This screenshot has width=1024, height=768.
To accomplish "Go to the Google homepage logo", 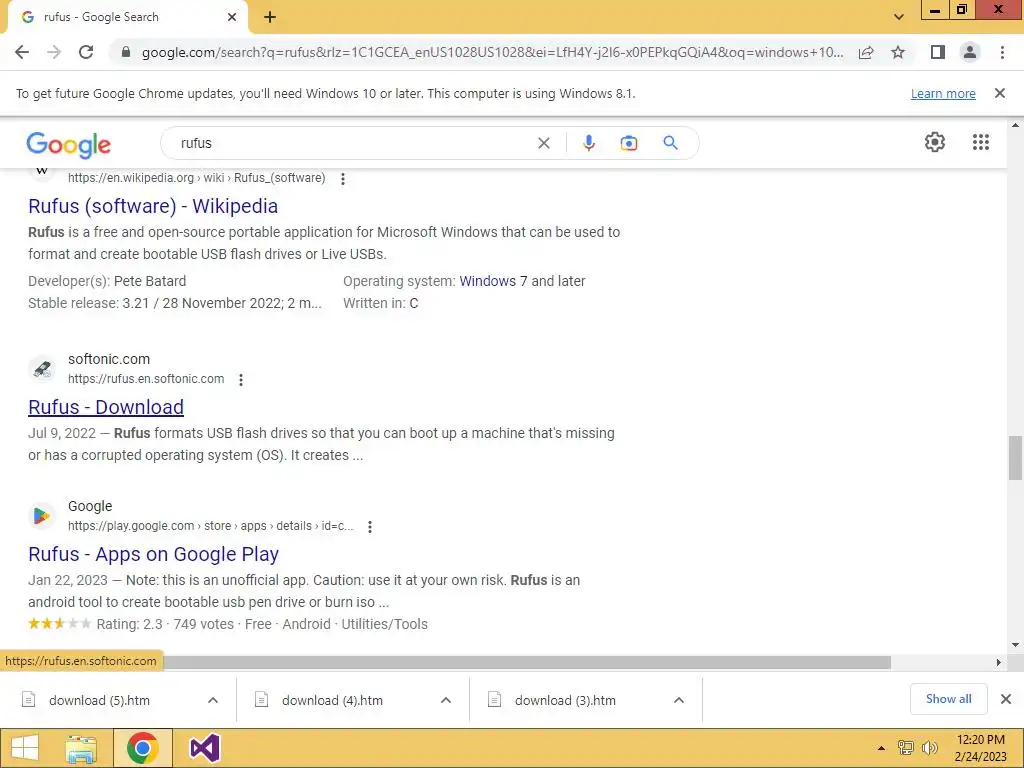I will click(69, 144).
